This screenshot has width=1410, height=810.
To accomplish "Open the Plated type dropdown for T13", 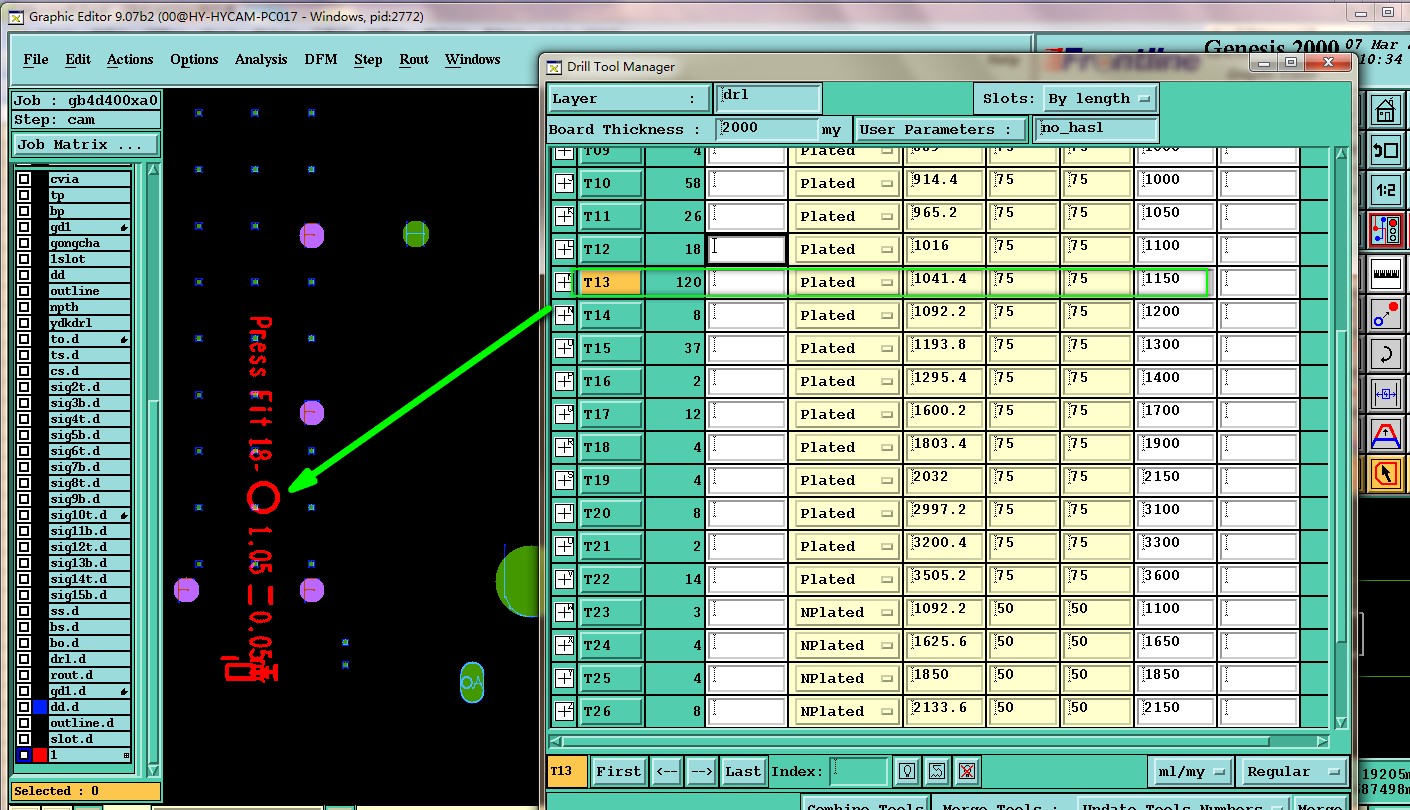I will (846, 282).
